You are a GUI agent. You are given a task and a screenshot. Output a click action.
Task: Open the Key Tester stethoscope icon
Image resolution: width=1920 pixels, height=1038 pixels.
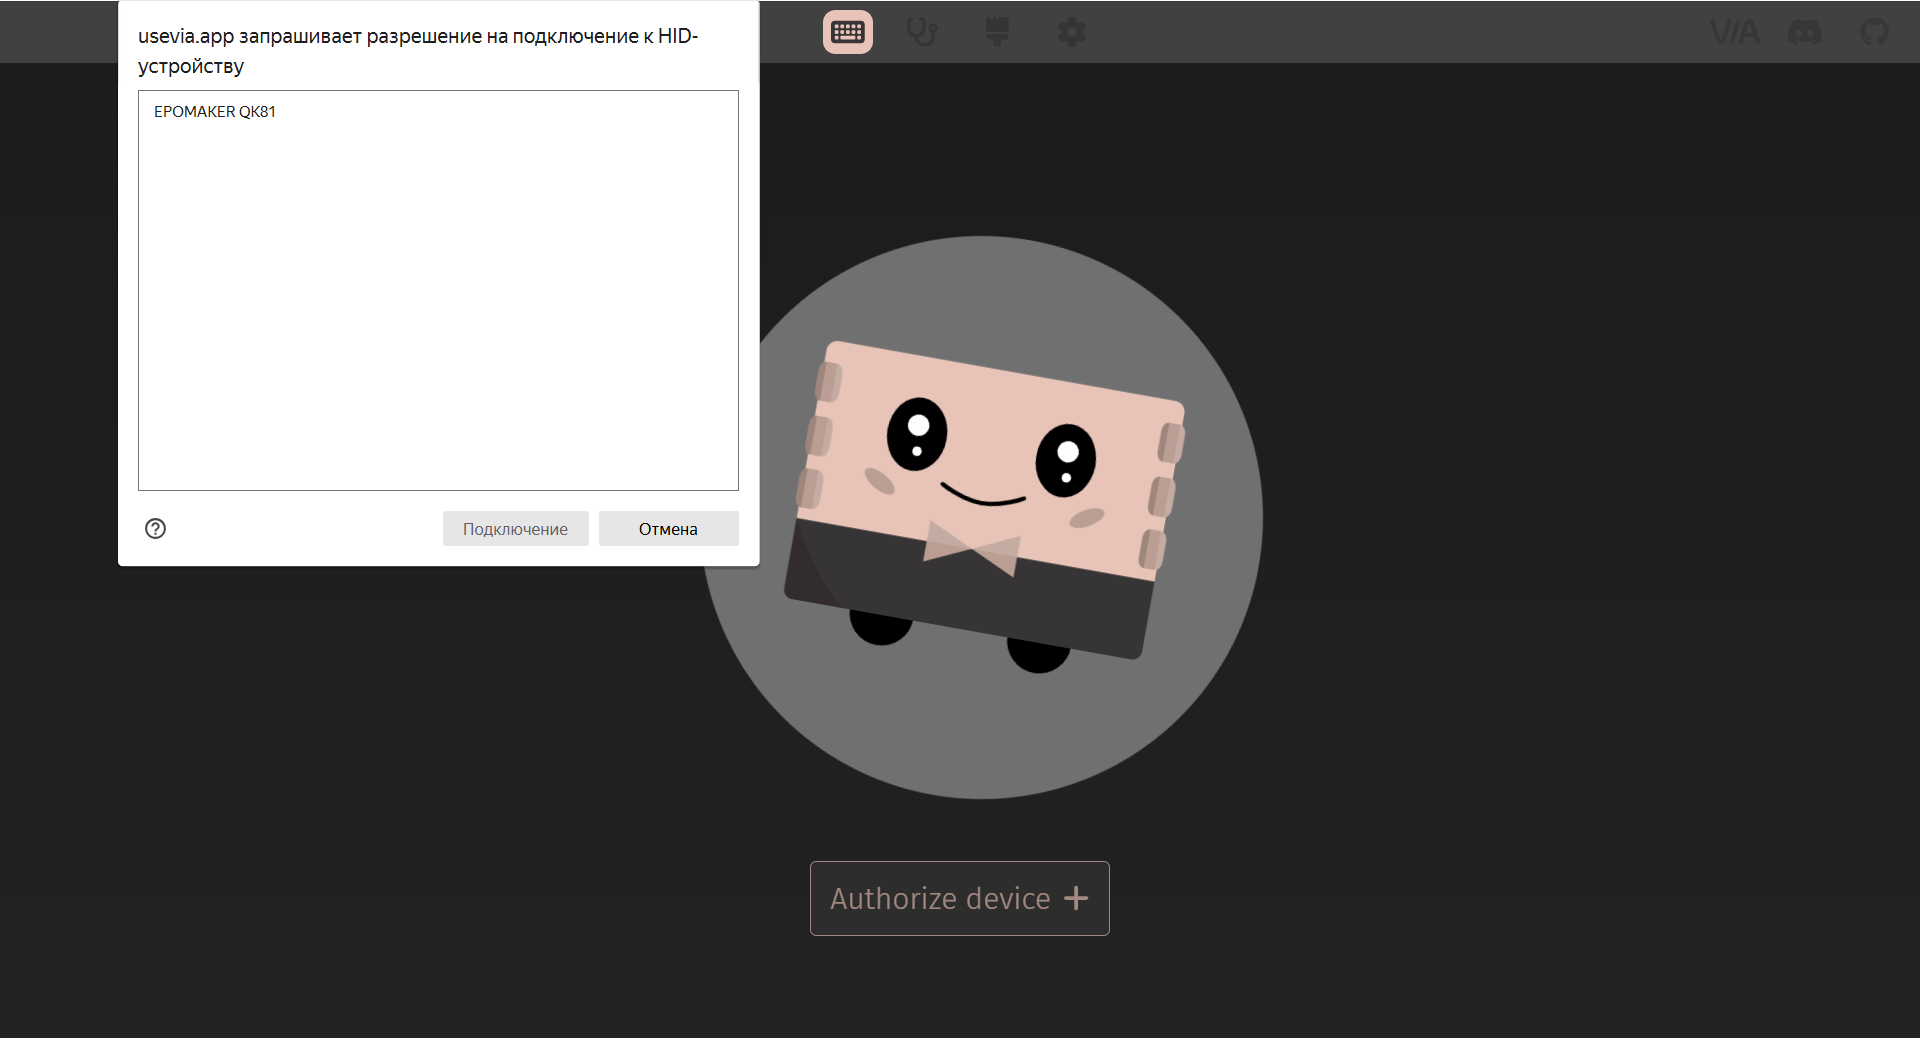[922, 32]
